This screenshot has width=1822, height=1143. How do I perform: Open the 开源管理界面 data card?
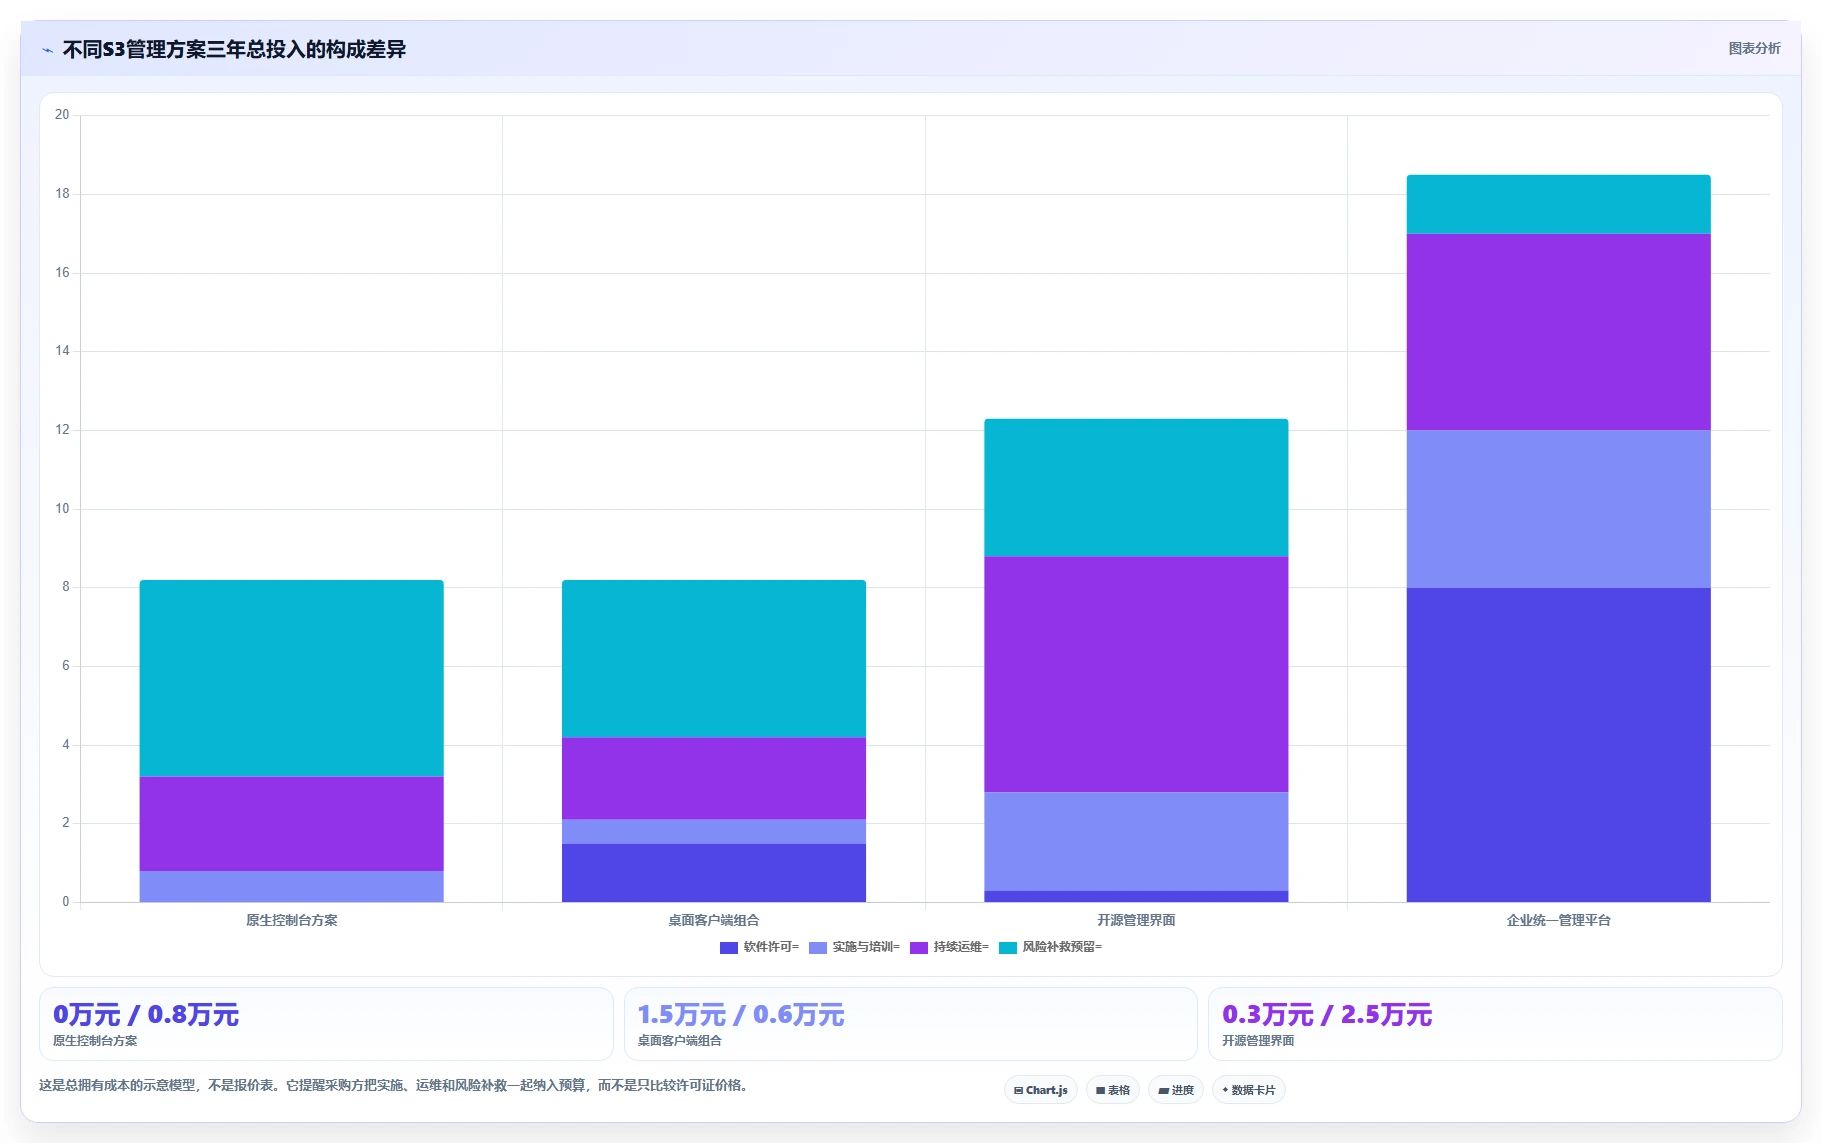(1495, 1024)
